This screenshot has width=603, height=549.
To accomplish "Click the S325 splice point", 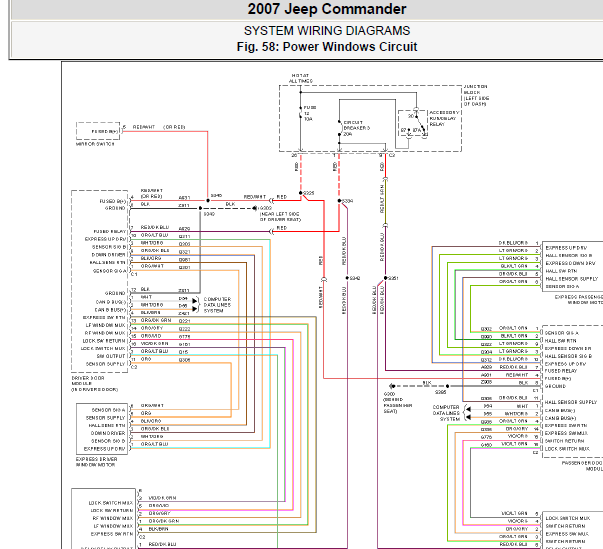I will (300, 193).
